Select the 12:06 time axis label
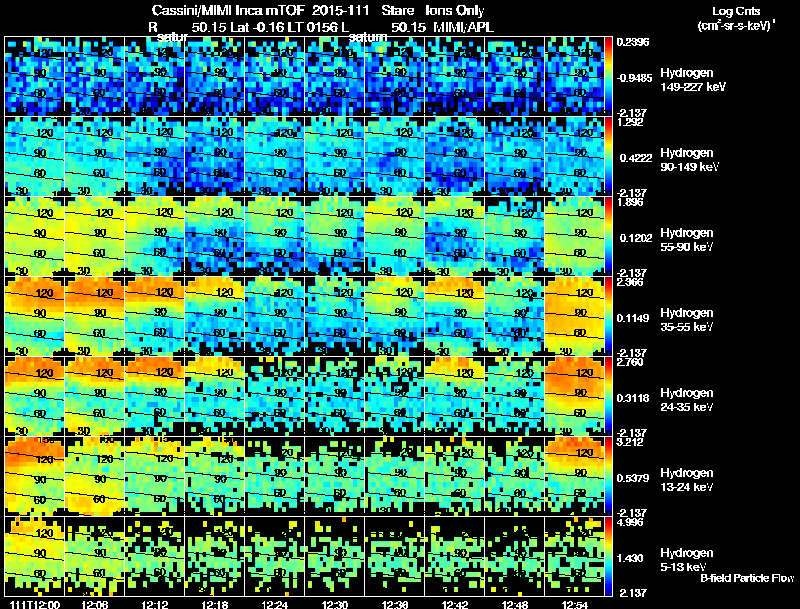800x609 pixels. coord(94,604)
